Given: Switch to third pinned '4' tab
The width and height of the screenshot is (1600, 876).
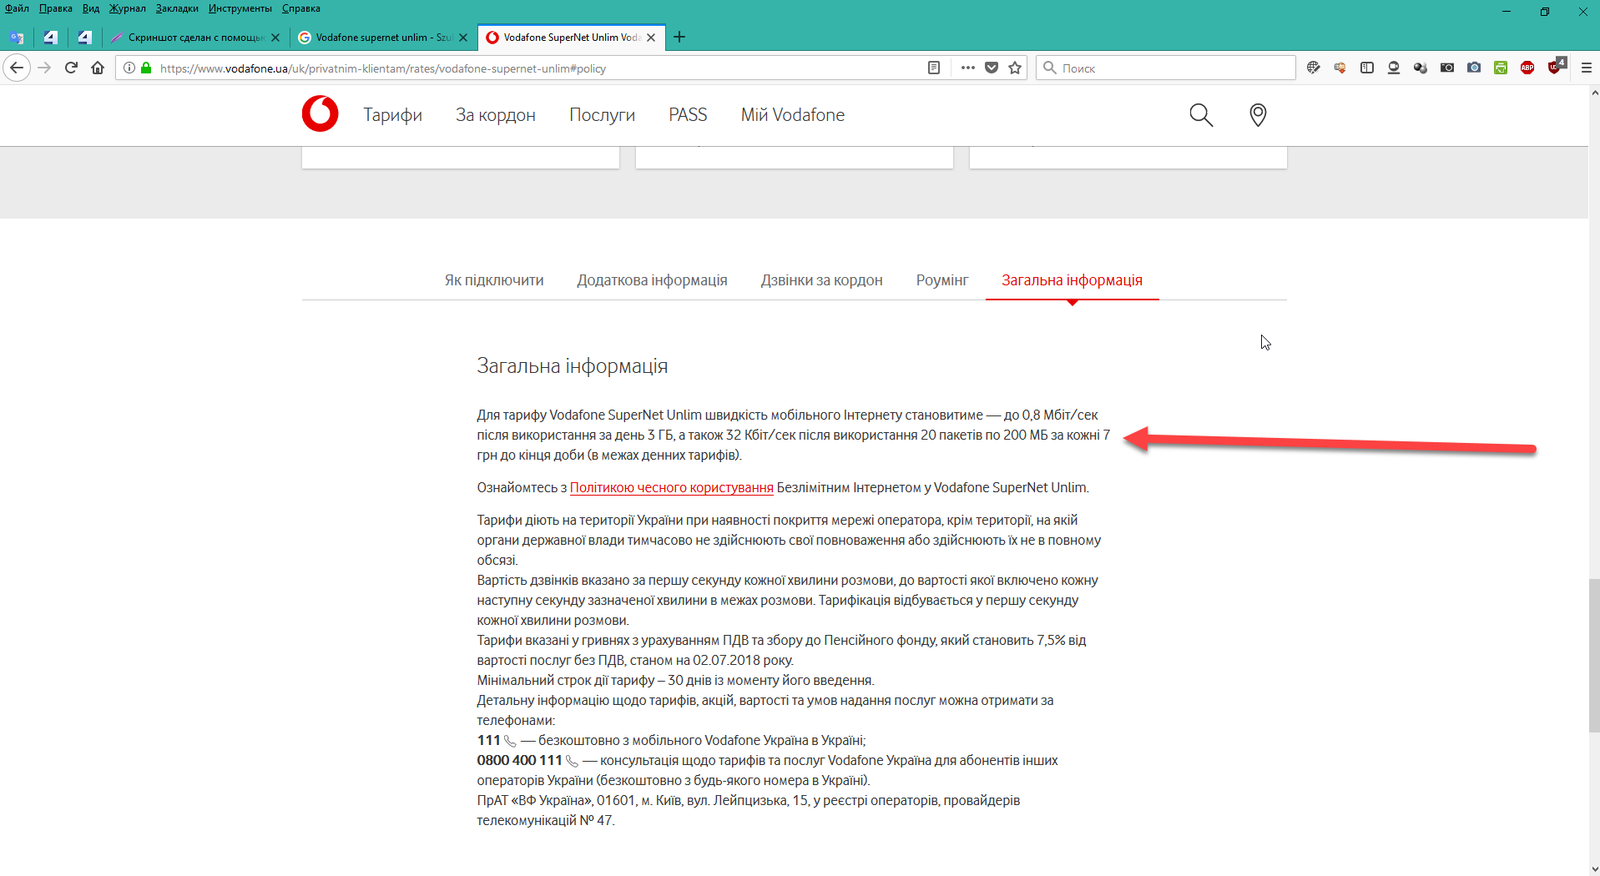Looking at the screenshot, I should point(85,37).
